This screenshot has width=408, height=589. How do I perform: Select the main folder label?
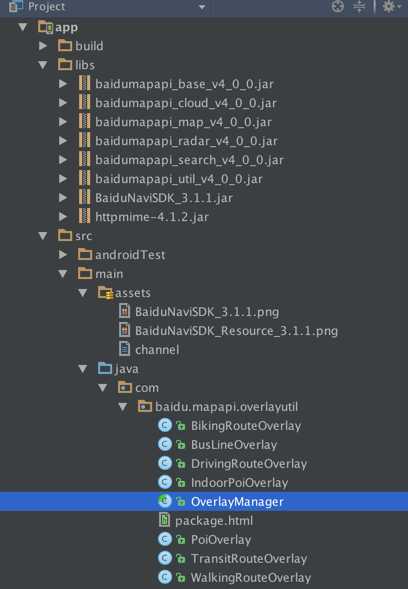[109, 274]
